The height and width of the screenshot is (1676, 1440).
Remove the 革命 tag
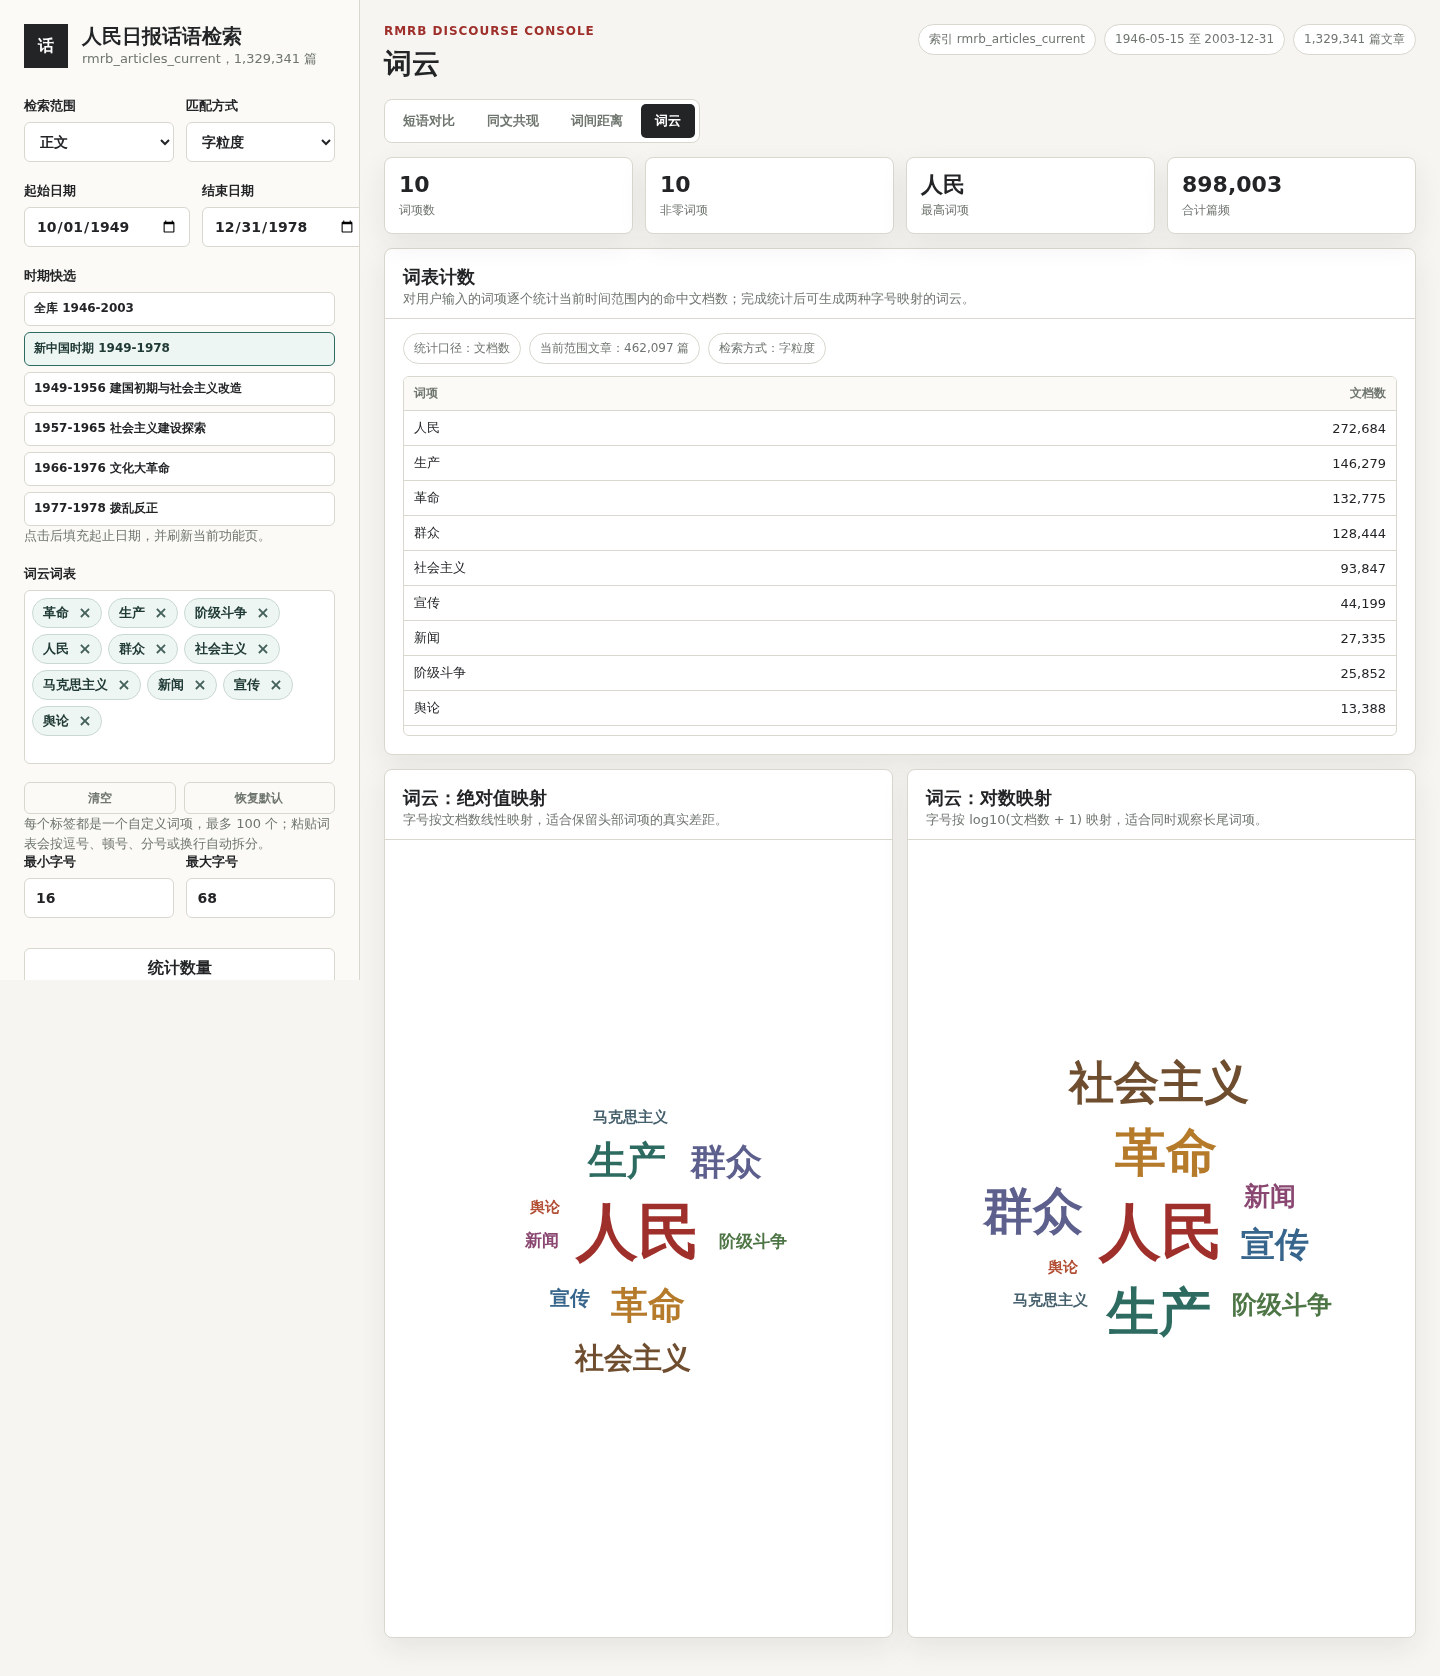pyautogui.click(x=85, y=613)
